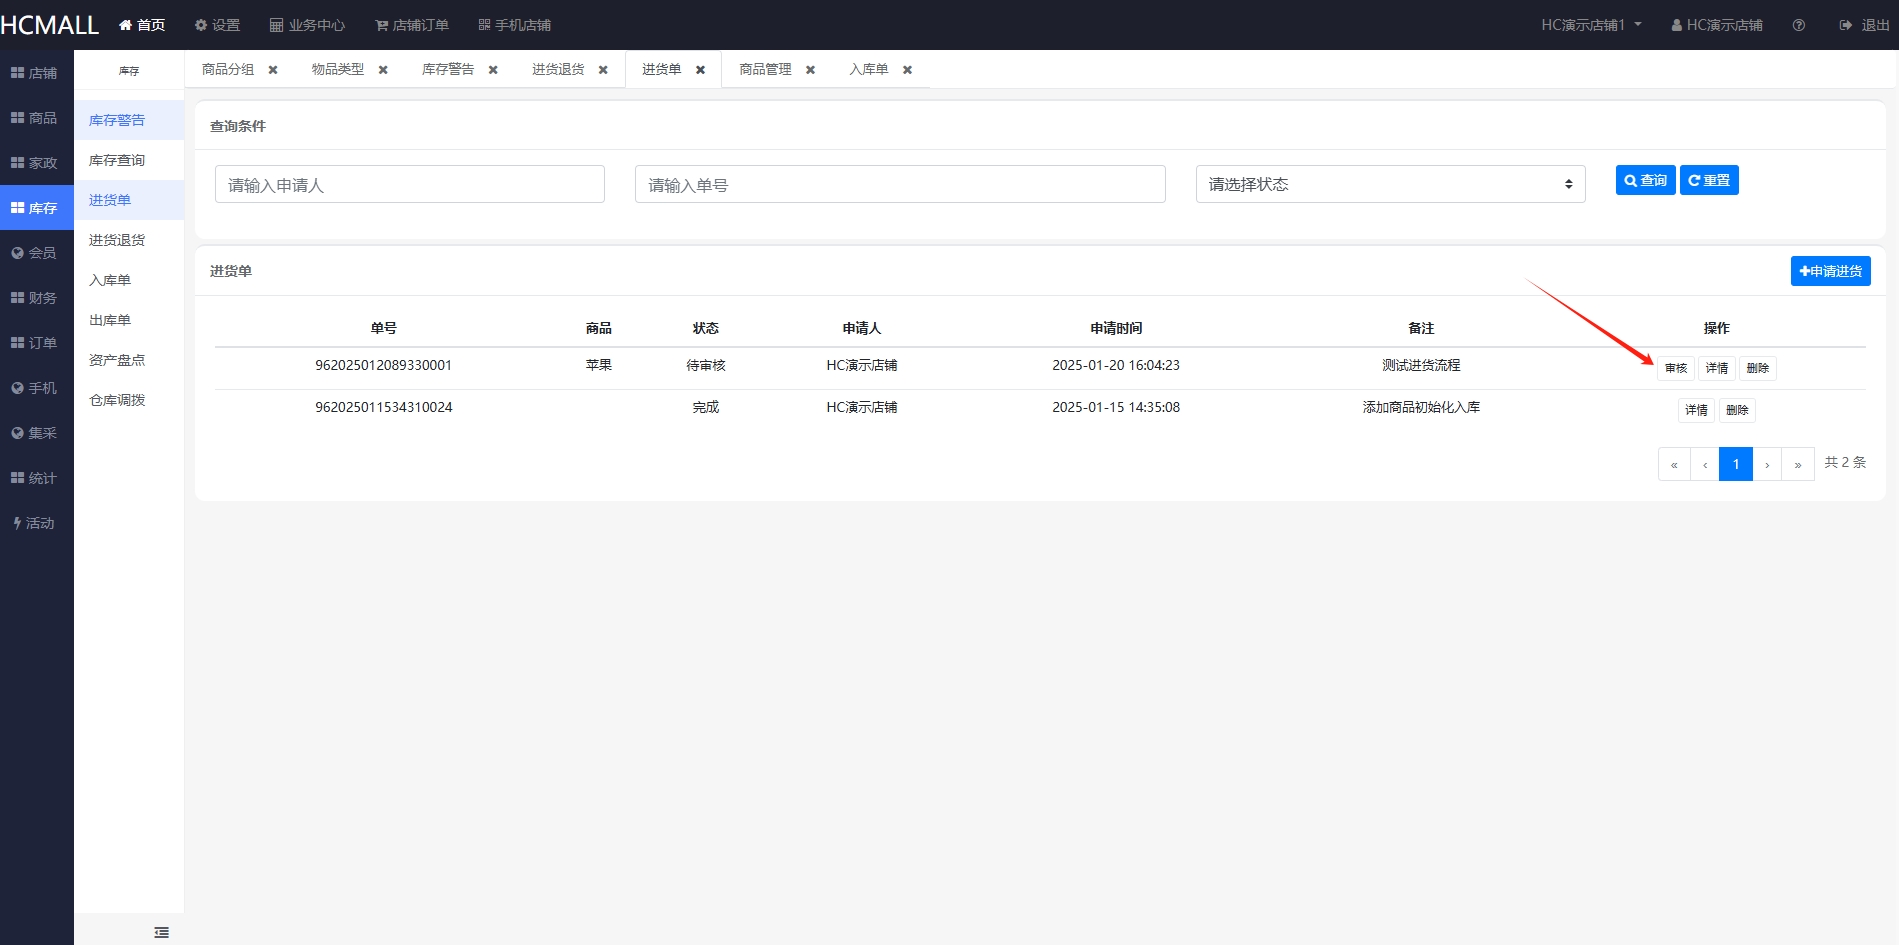Expand the HC演示店铺1 store dropdown
The width and height of the screenshot is (1899, 945).
pyautogui.click(x=1591, y=25)
